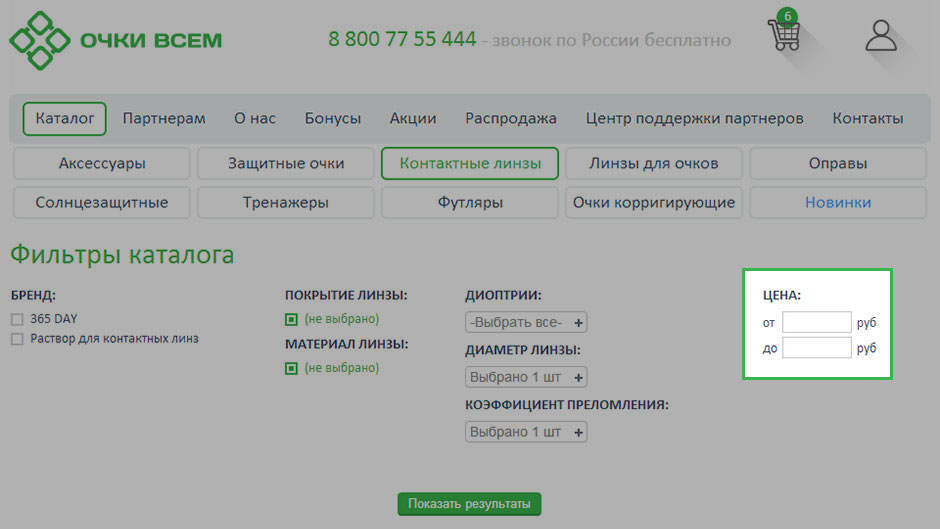The height and width of the screenshot is (529, 940).
Task: Click the minimum price 'от' field
Action: [x=816, y=322]
